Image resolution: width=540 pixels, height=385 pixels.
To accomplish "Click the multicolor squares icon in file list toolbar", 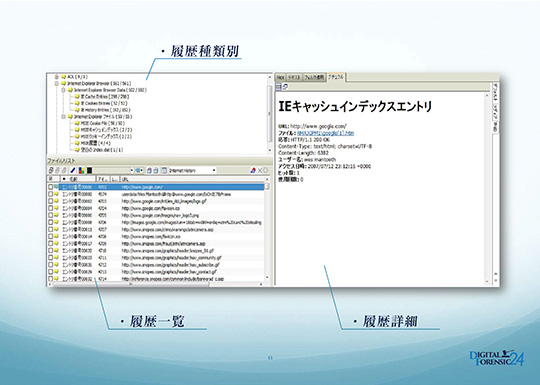I will pyautogui.click(x=81, y=170).
